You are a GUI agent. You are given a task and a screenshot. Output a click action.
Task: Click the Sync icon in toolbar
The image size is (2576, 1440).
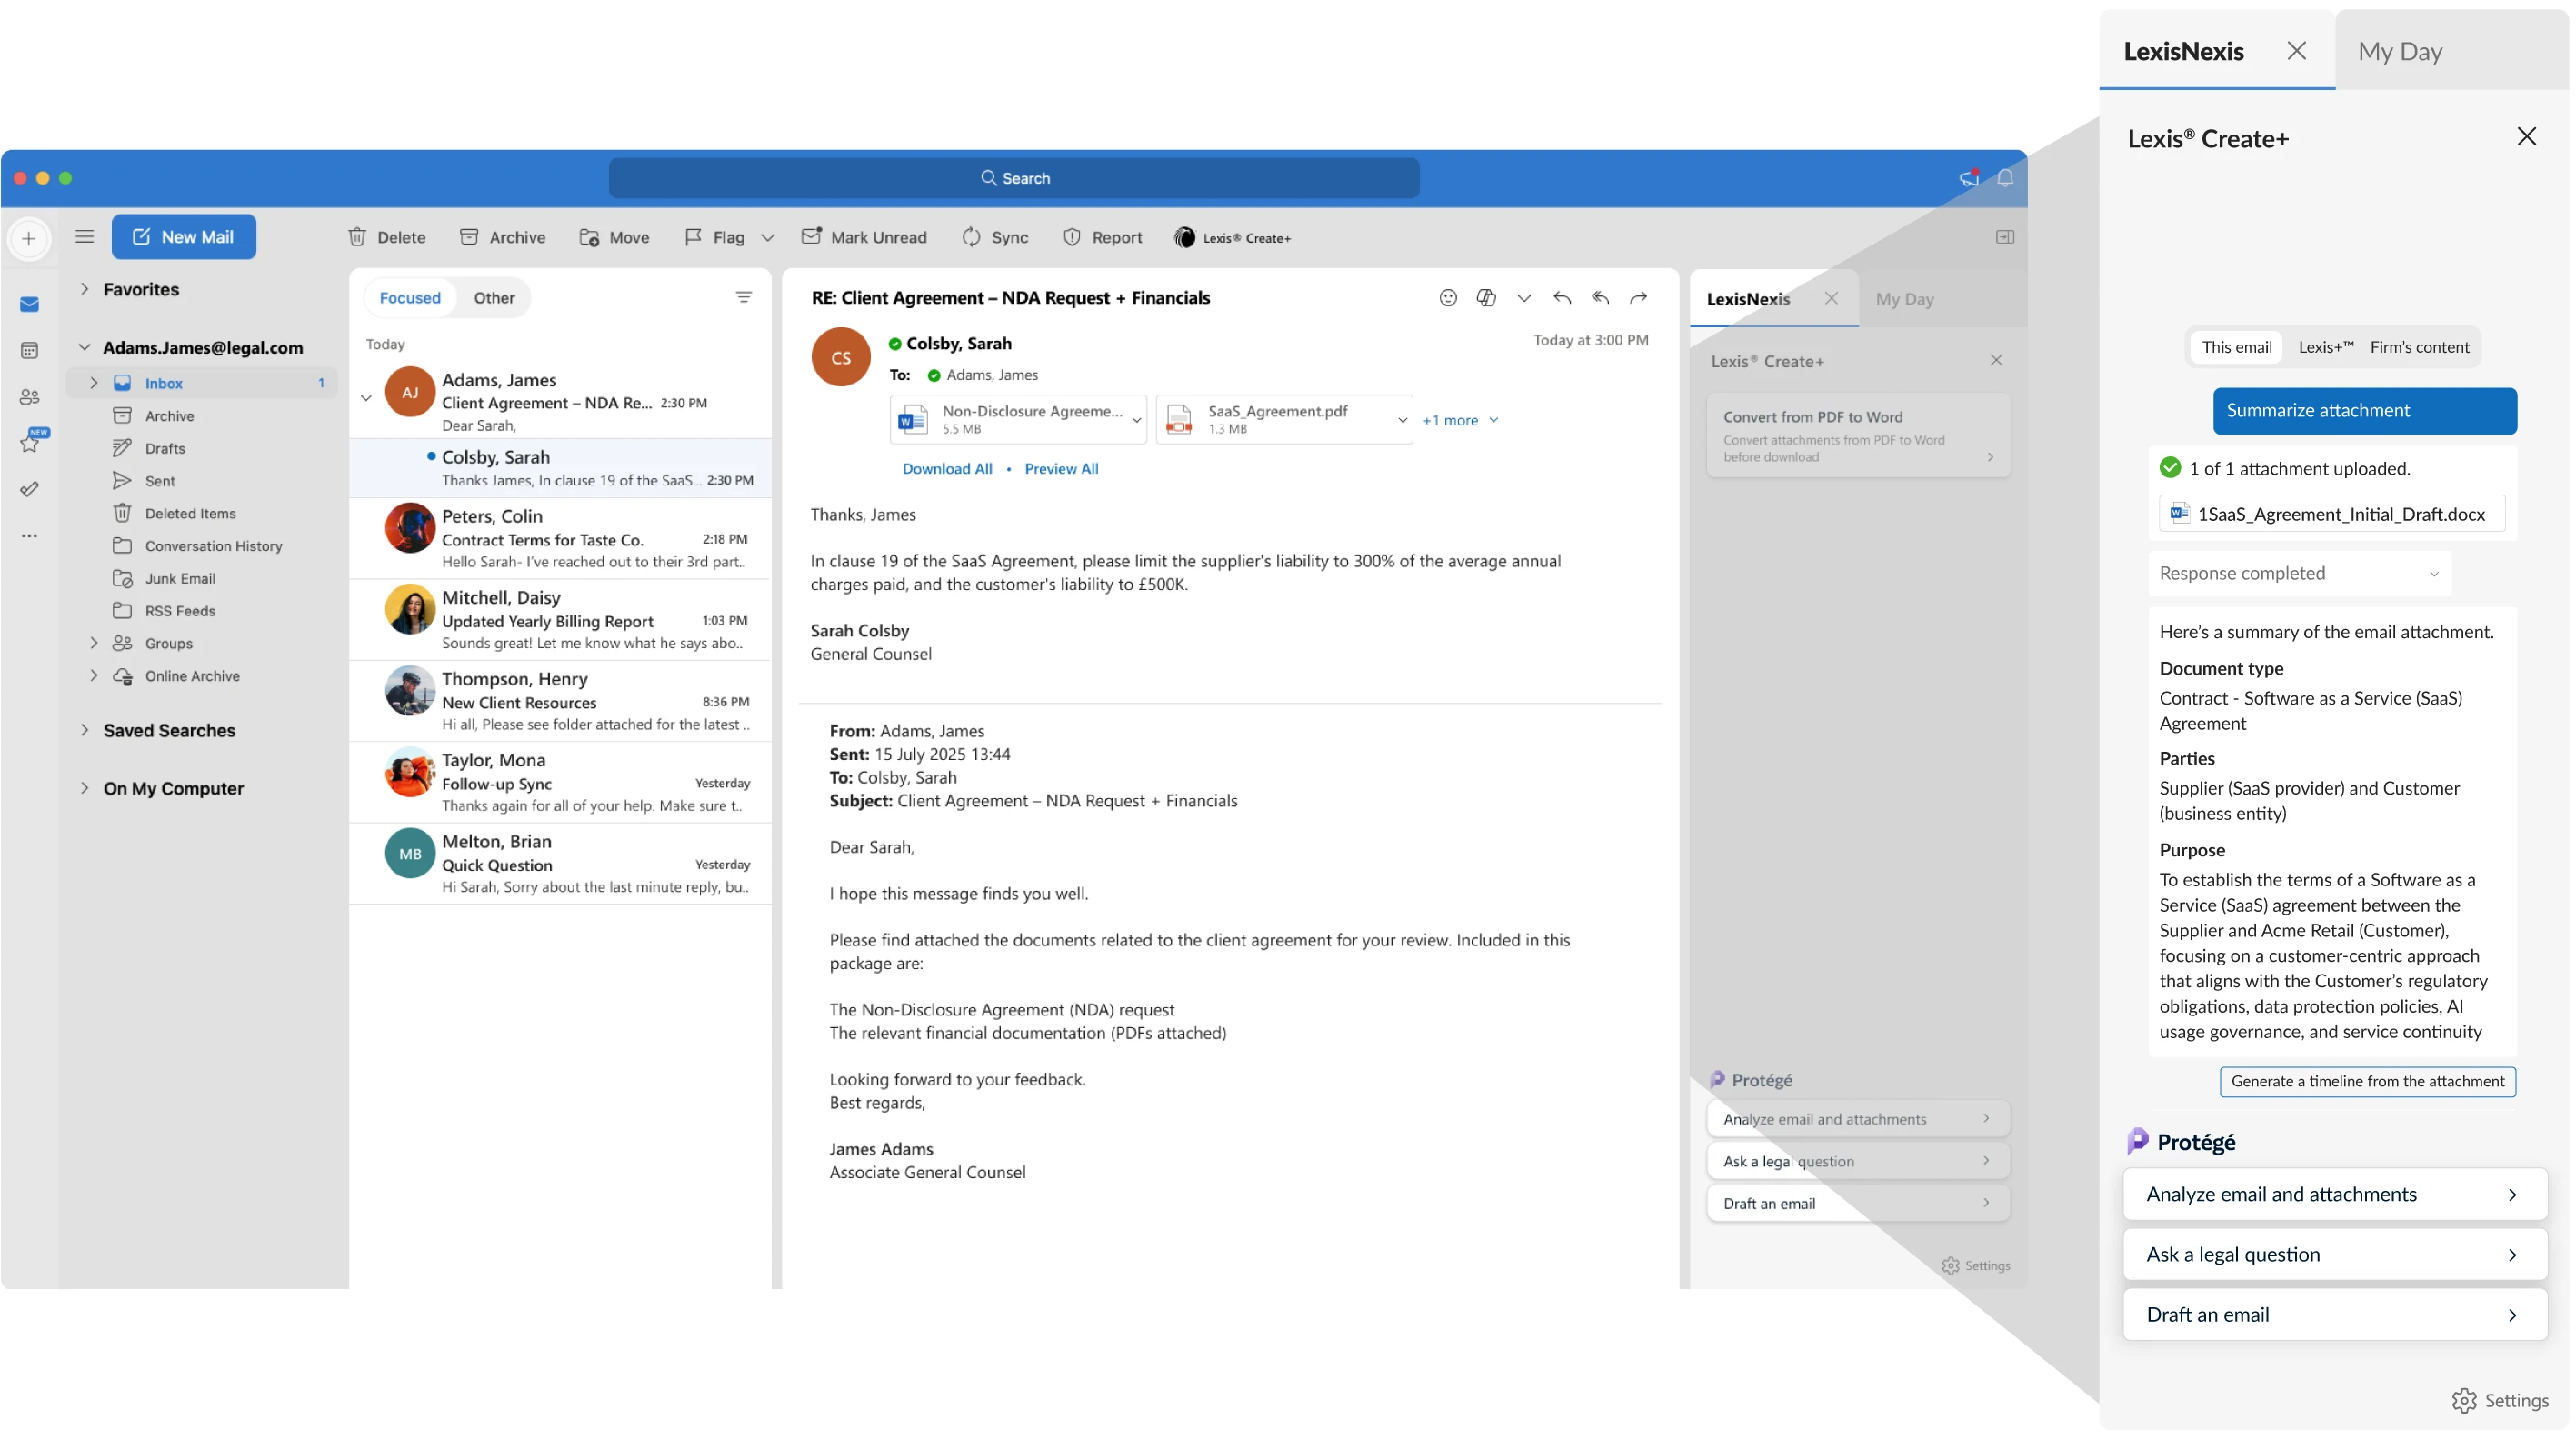click(971, 237)
